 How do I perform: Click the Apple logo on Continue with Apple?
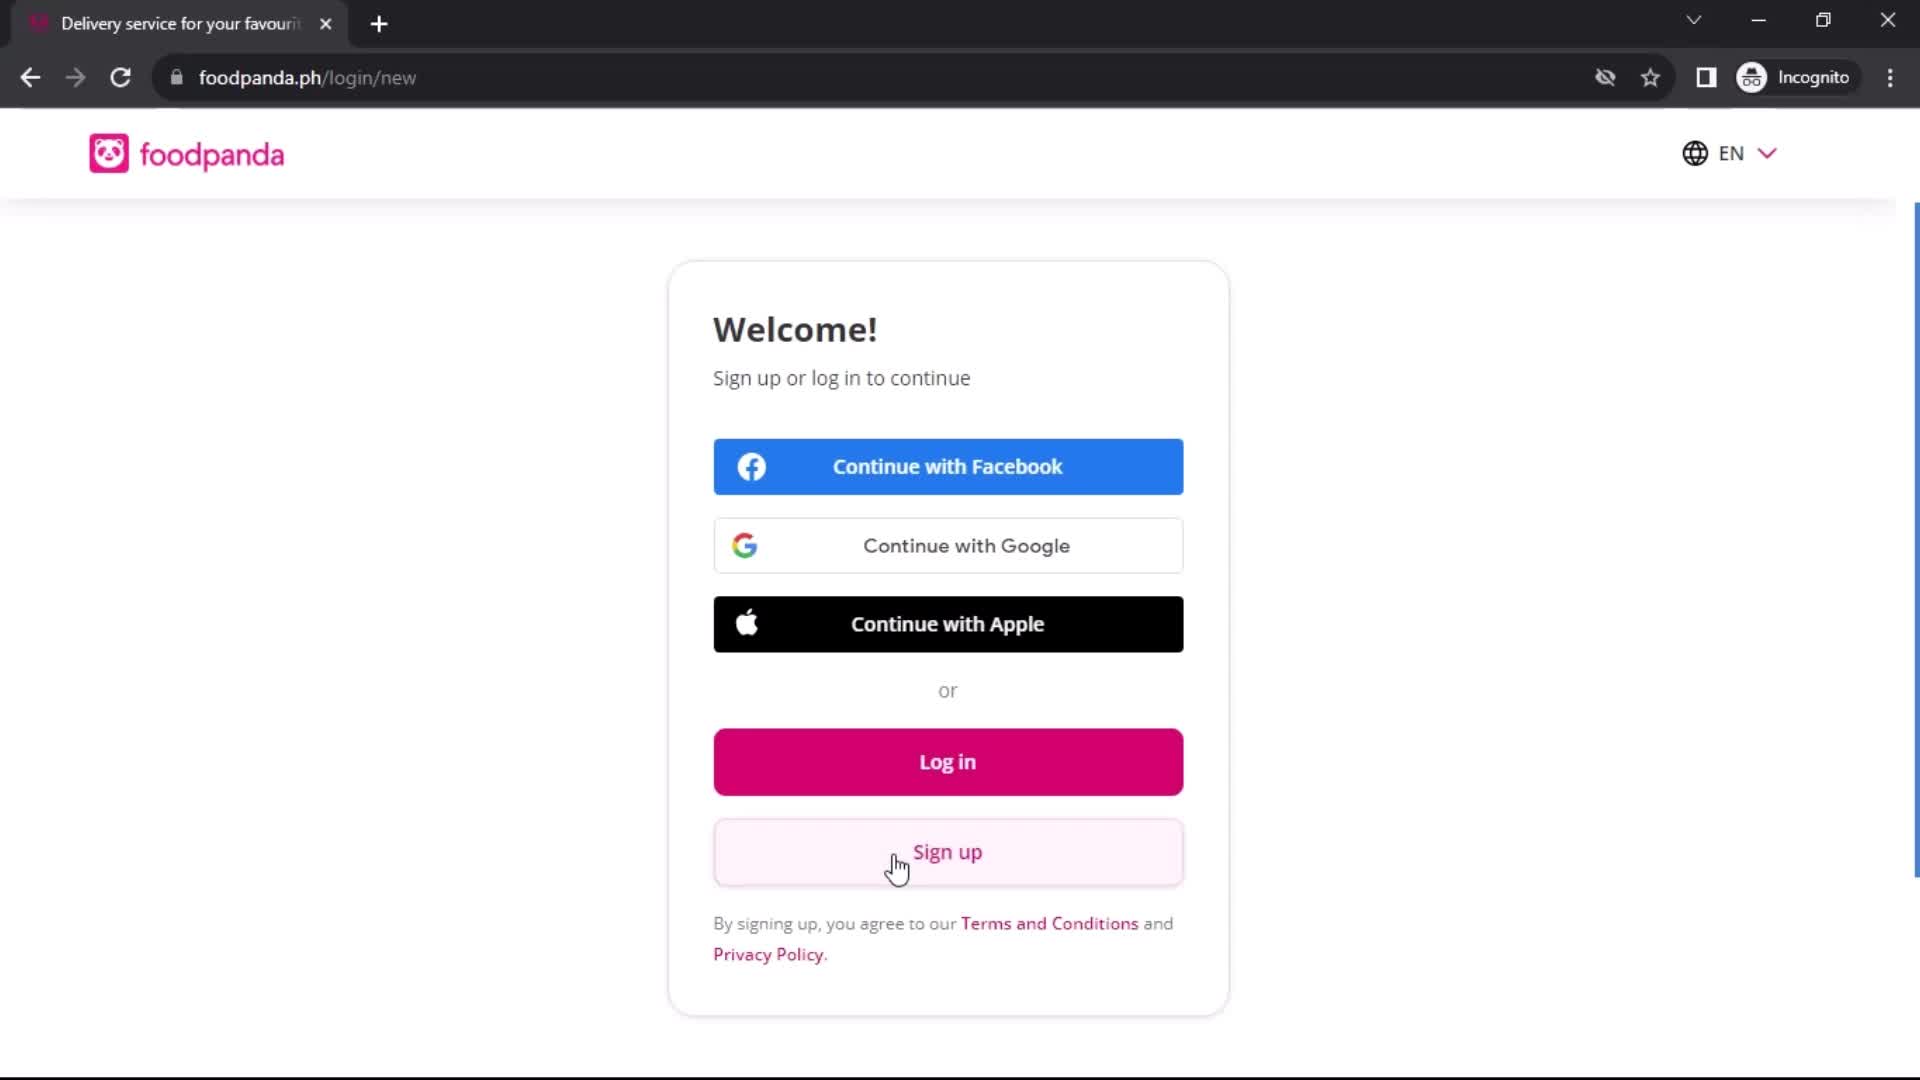tap(748, 623)
